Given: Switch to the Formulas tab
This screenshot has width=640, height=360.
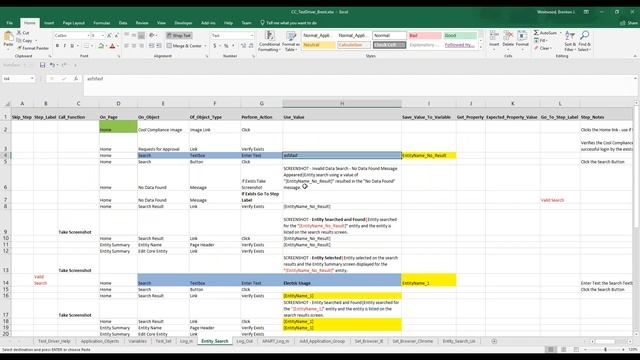Looking at the screenshot, I should [x=102, y=23].
